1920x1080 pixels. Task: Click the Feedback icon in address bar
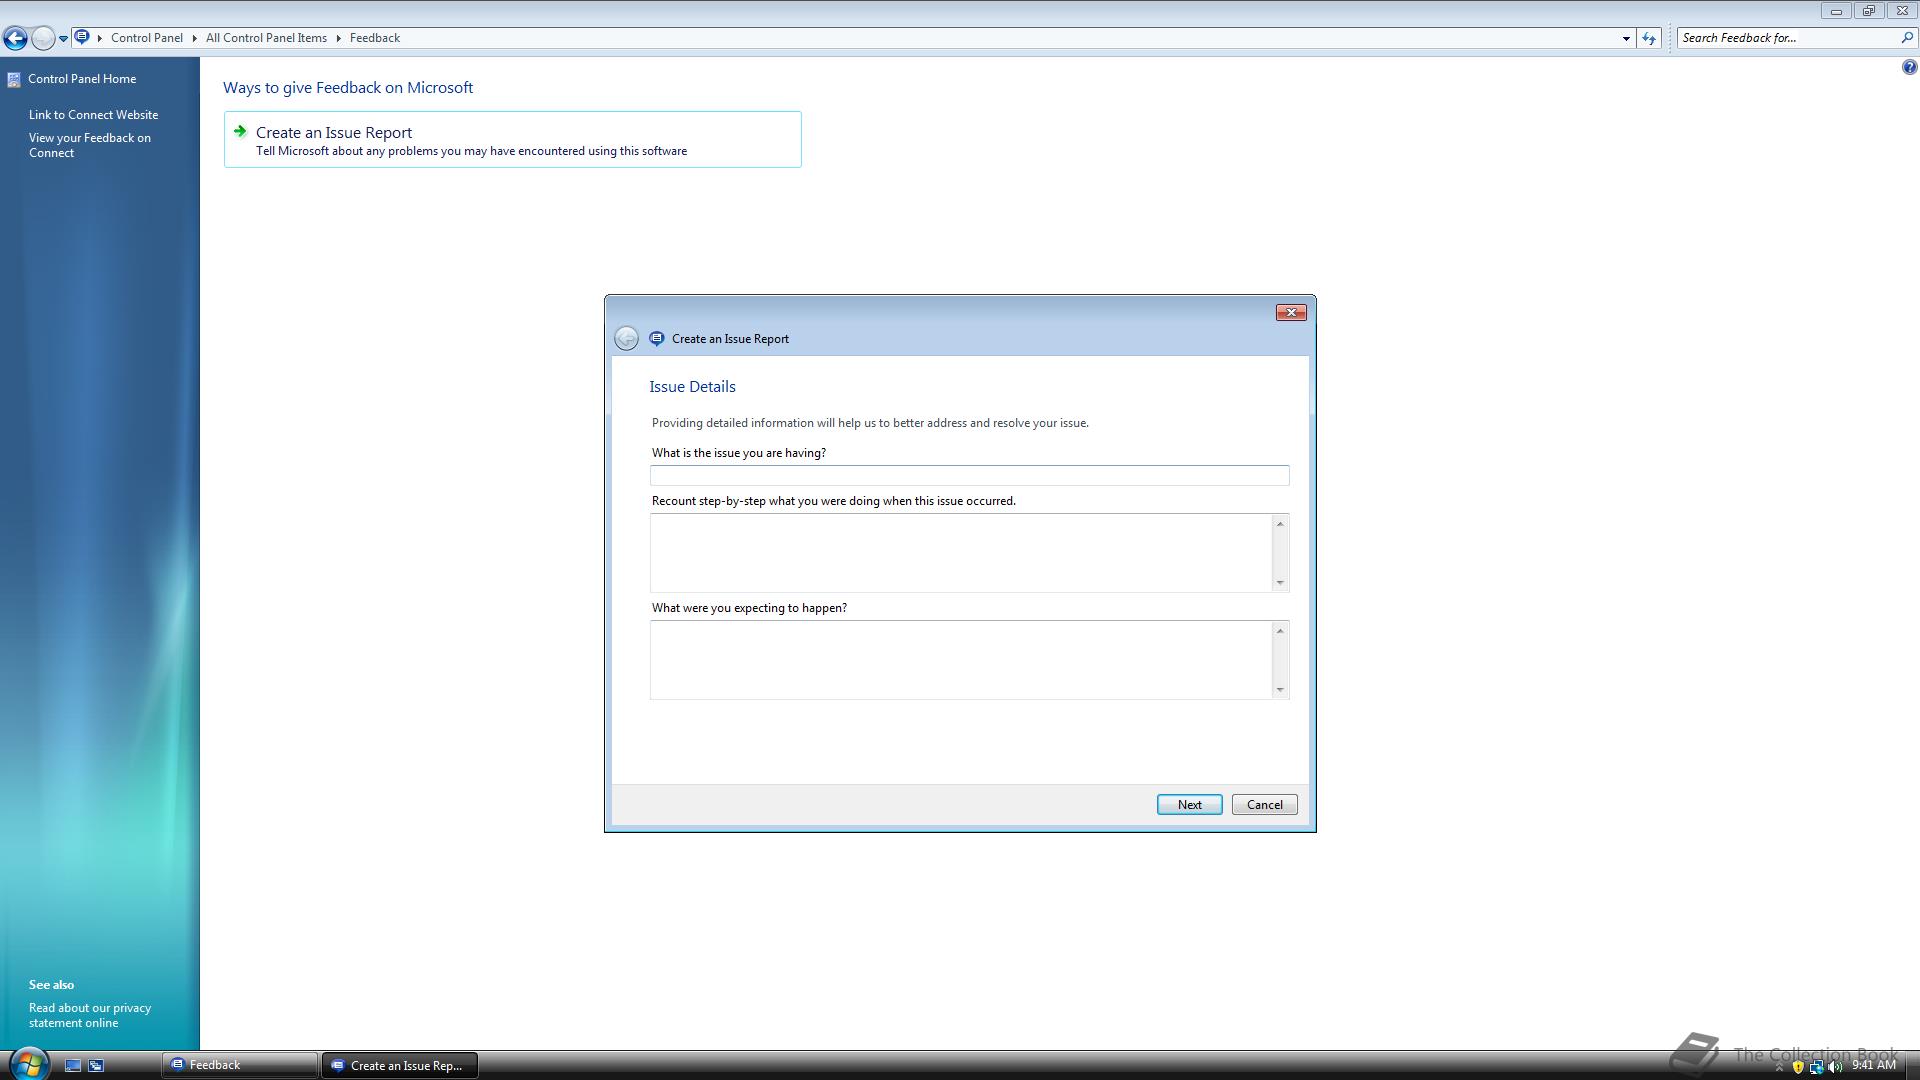[82, 37]
